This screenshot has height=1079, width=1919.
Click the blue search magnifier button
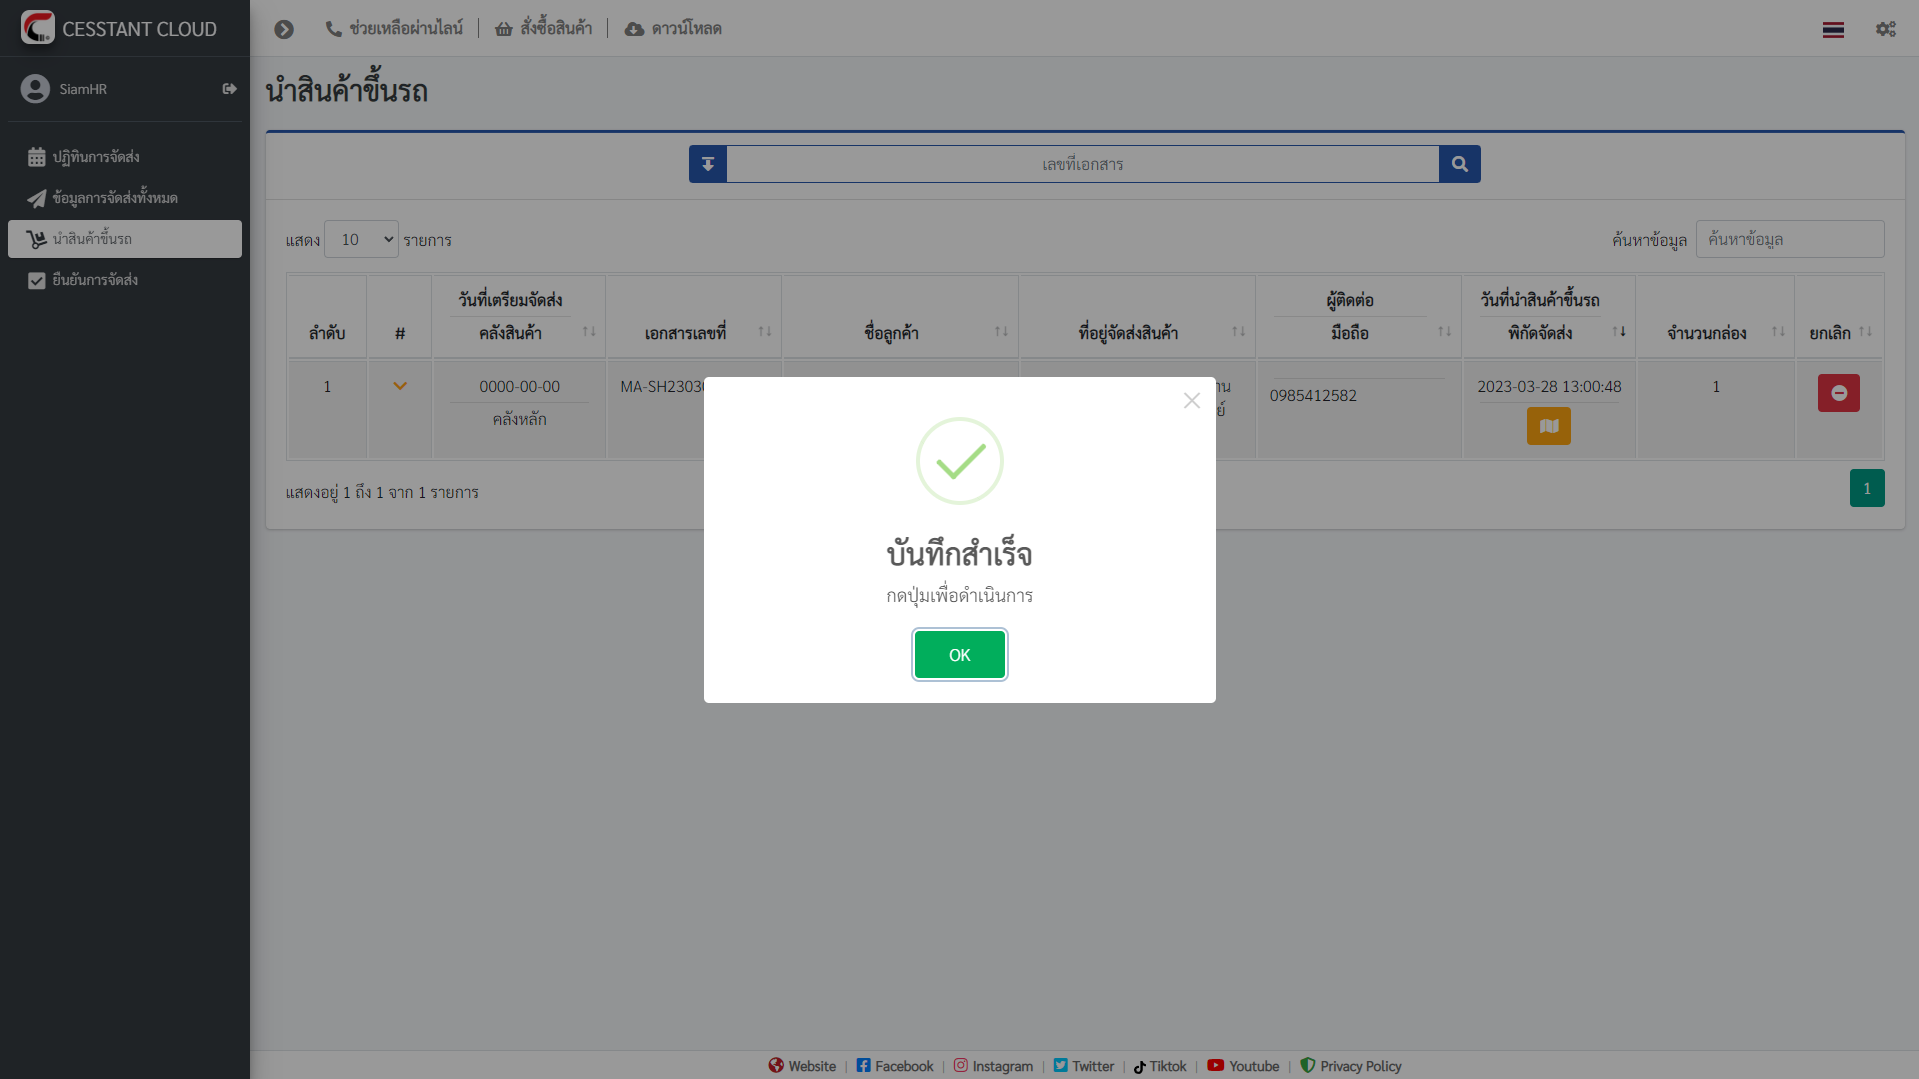click(x=1459, y=164)
